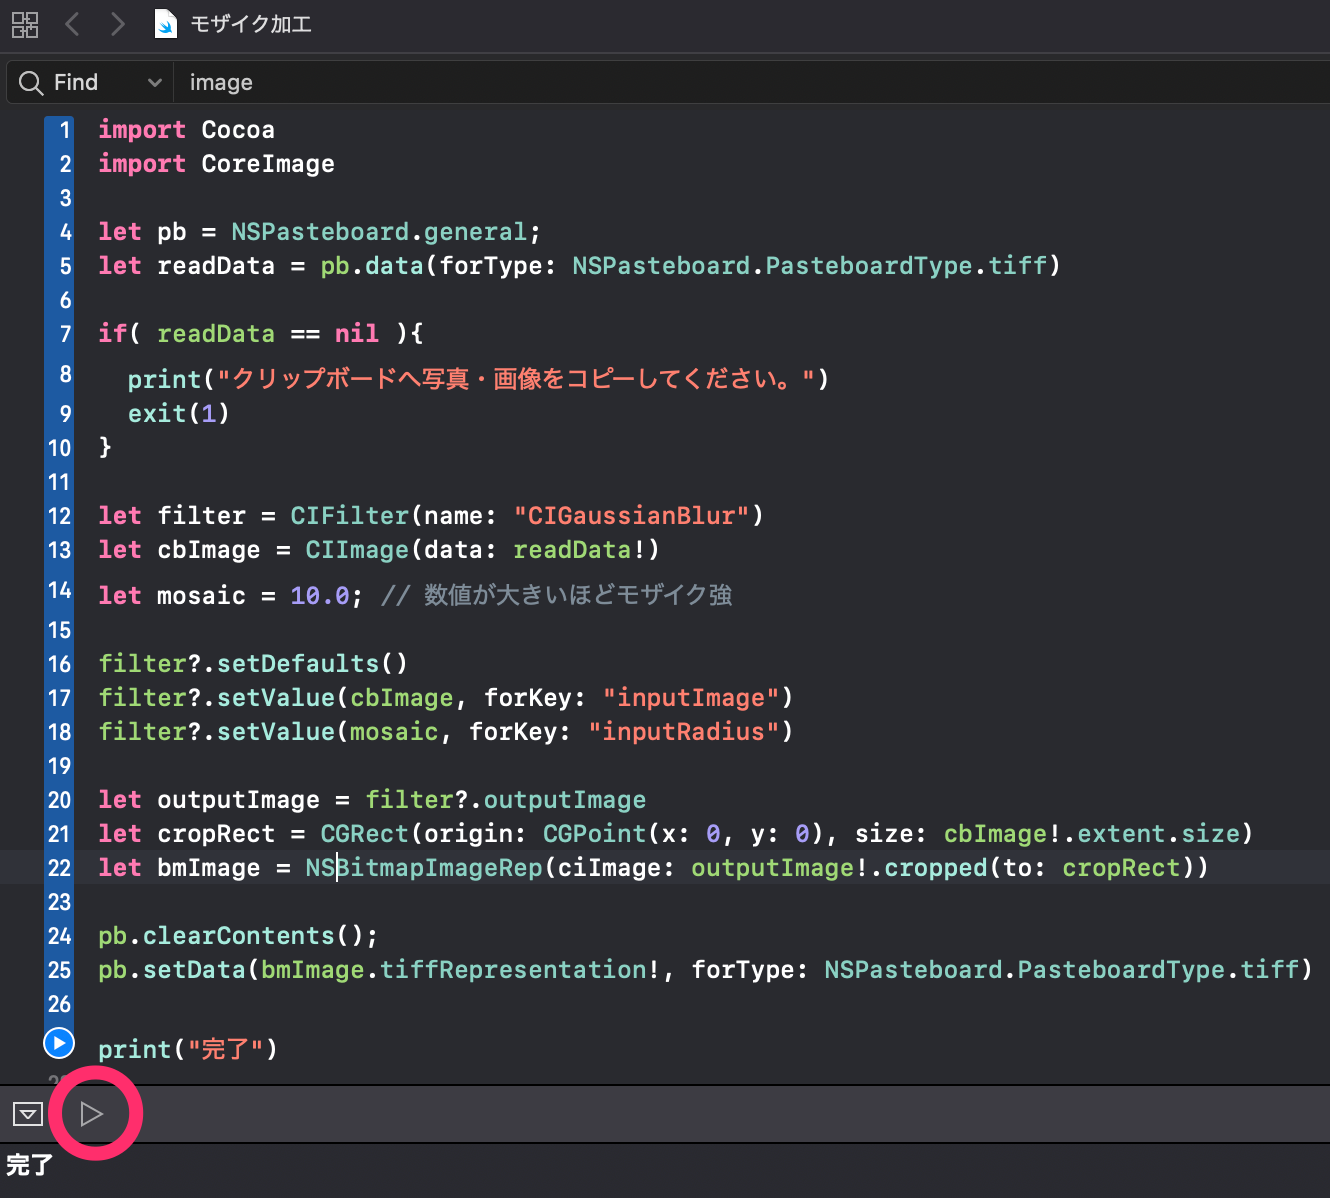
Task: Open the モザイク加工 breadcrumb item
Action: click(251, 24)
